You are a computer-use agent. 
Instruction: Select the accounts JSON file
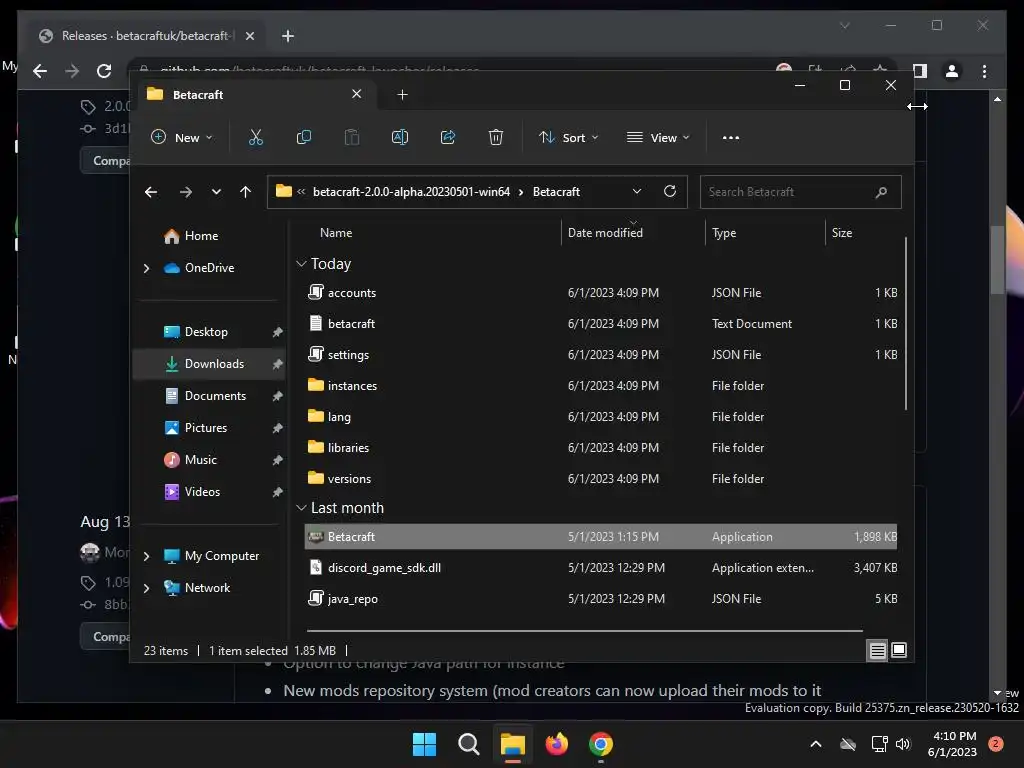click(x=601, y=293)
